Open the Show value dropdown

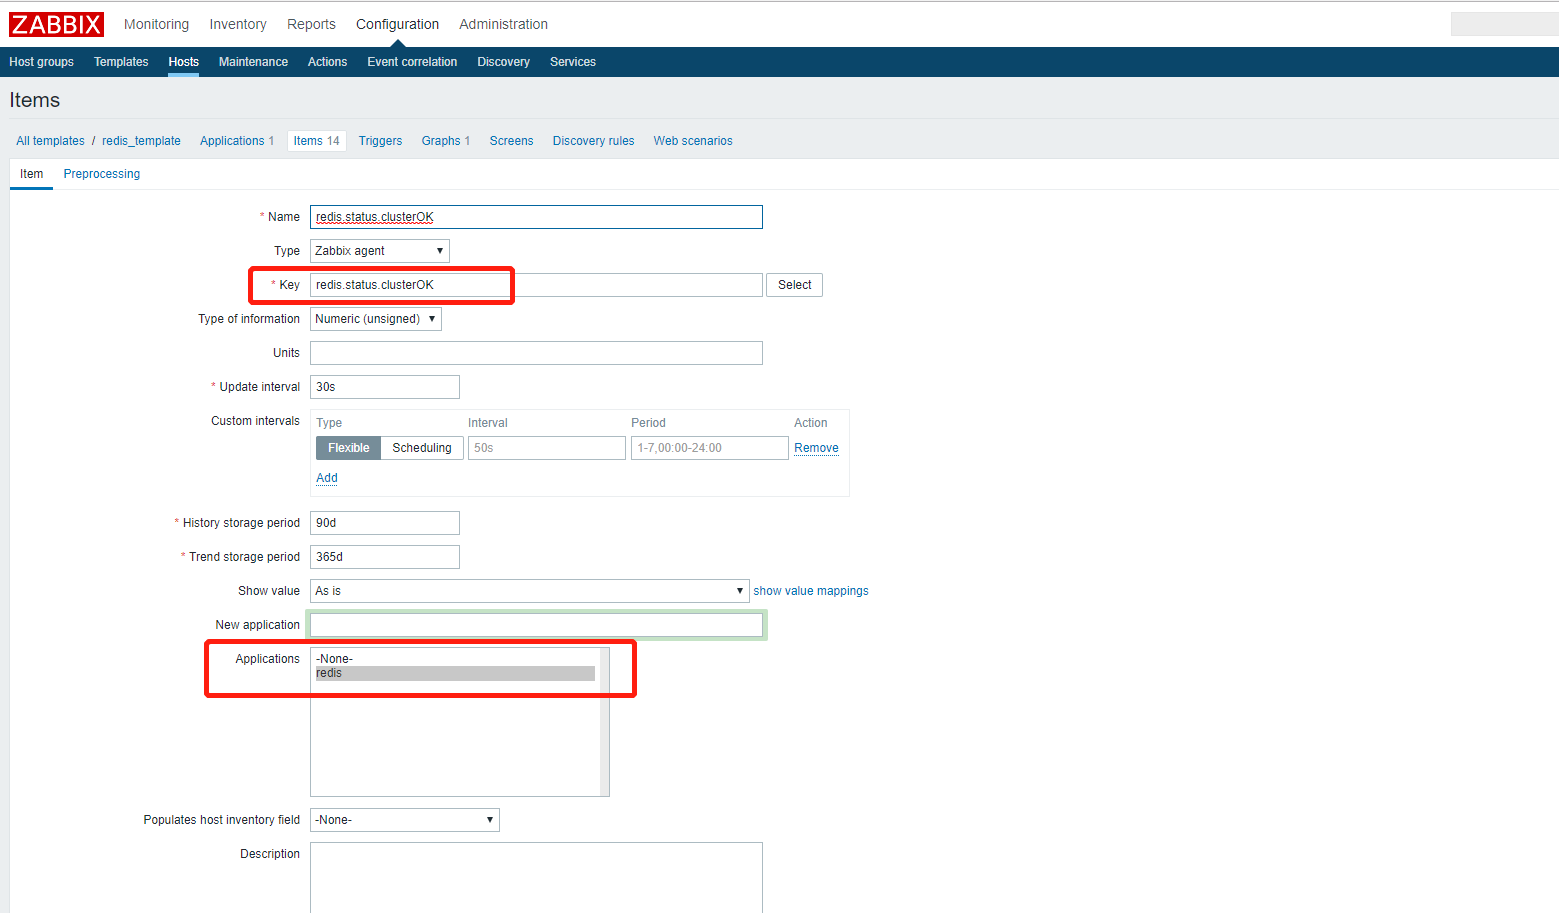click(530, 591)
